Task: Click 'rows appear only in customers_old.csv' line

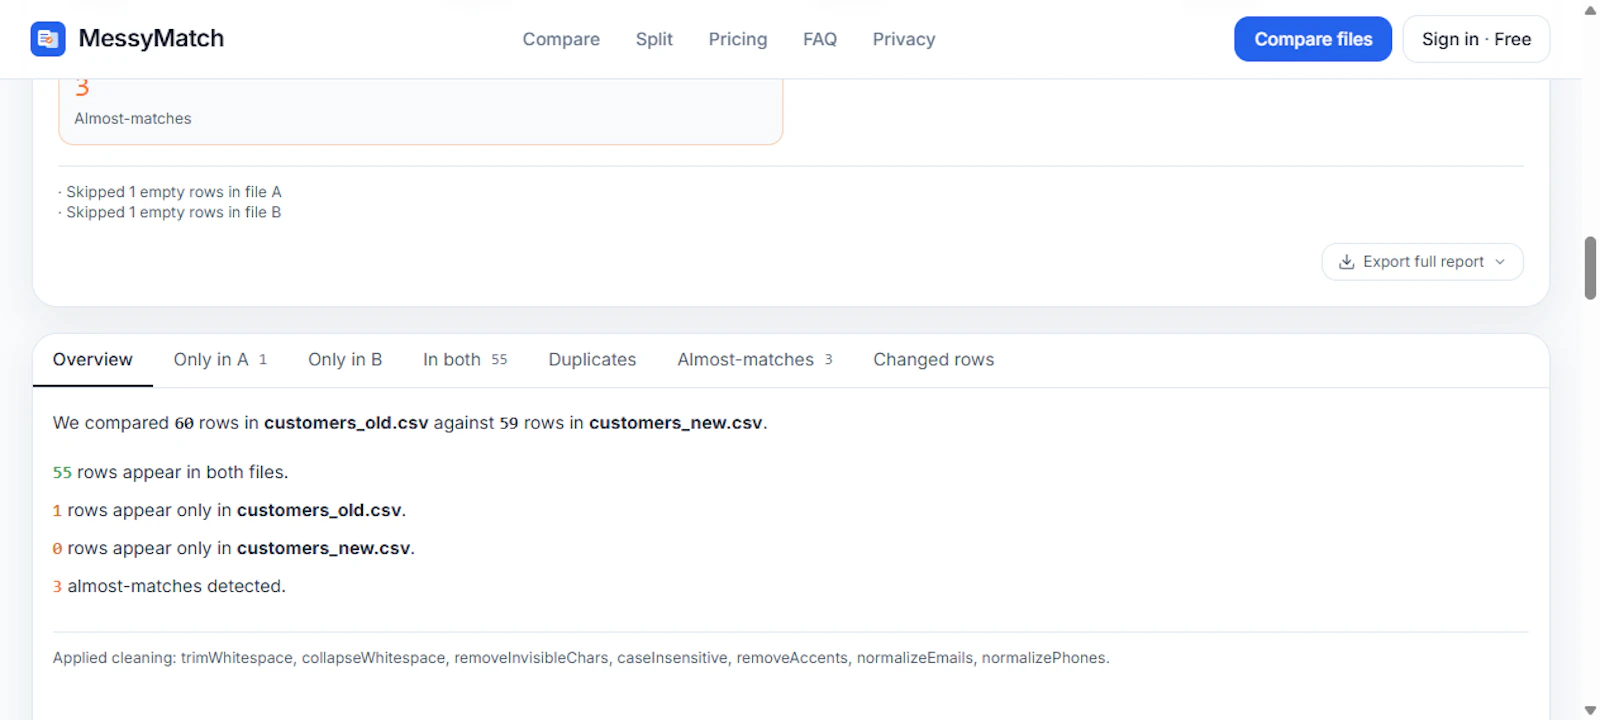Action: tap(229, 510)
